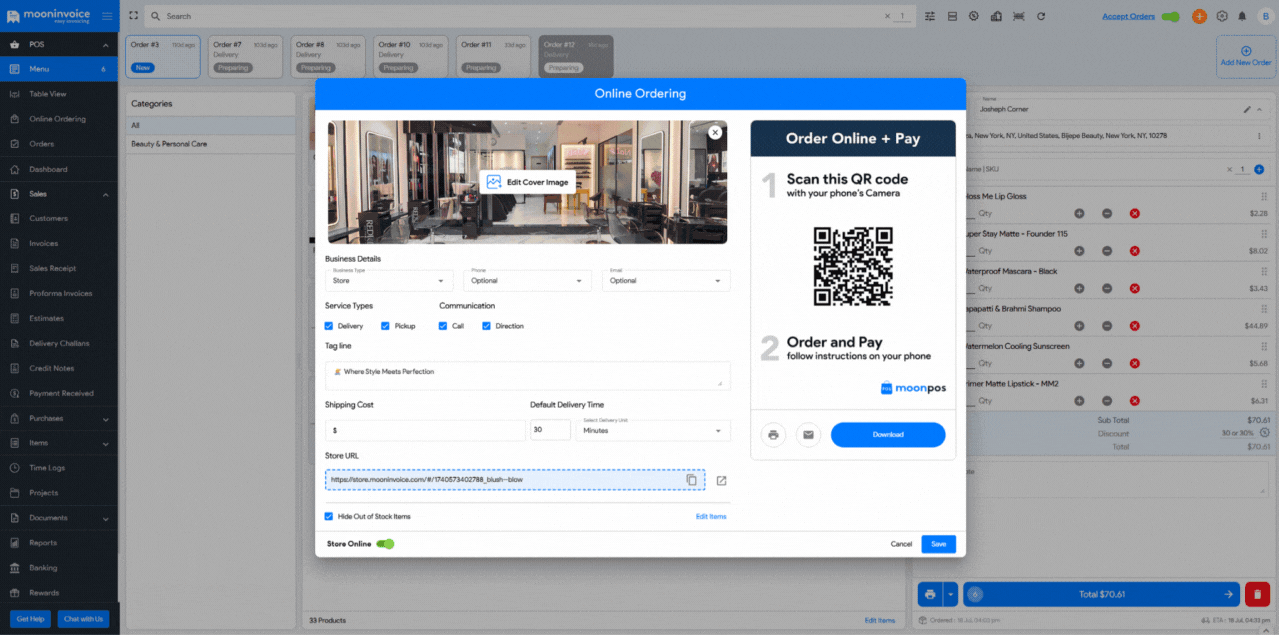Open Customers in sidebar
Screen dimensions: 1279x635
pyautogui.click(x=59, y=218)
